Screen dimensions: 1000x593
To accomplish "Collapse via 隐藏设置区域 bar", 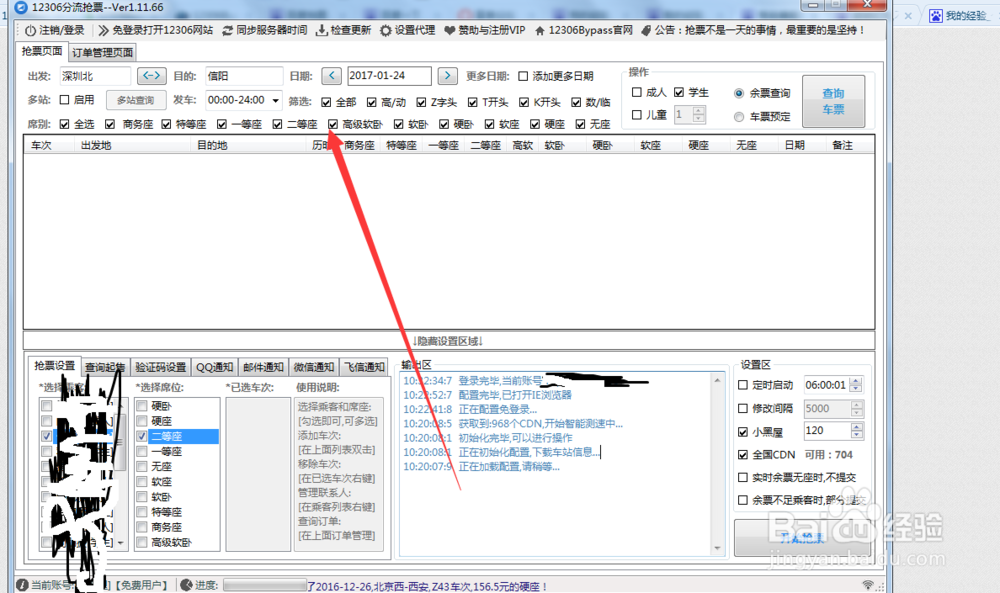I will 448,340.
